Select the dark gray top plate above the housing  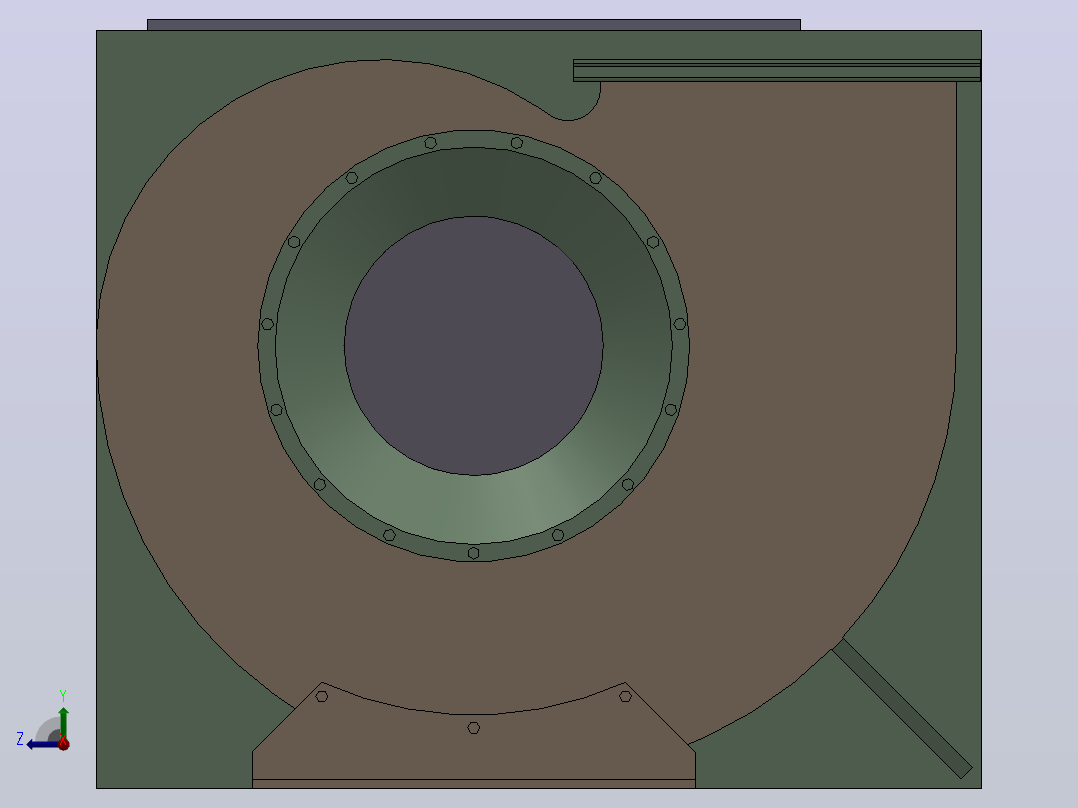[x=474, y=25]
